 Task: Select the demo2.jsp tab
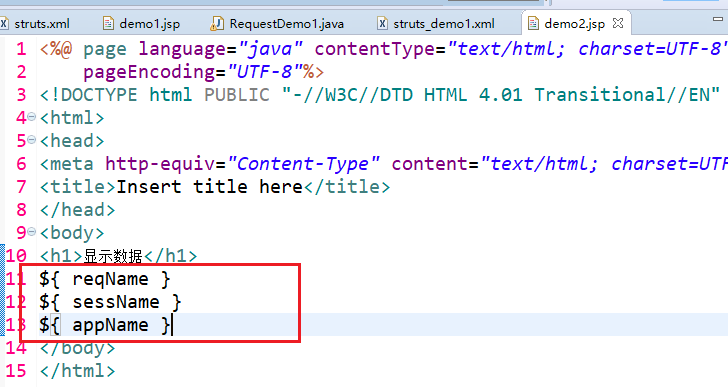point(574,24)
